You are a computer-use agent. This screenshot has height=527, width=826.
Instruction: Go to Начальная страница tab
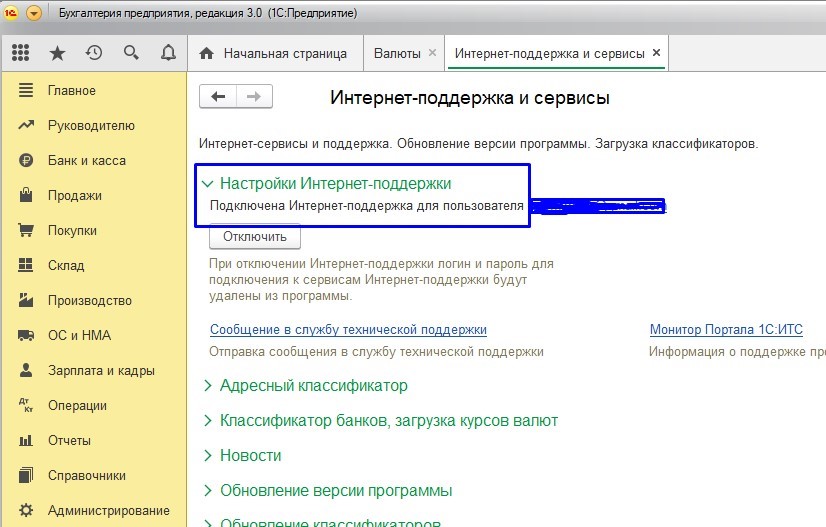coord(284,53)
